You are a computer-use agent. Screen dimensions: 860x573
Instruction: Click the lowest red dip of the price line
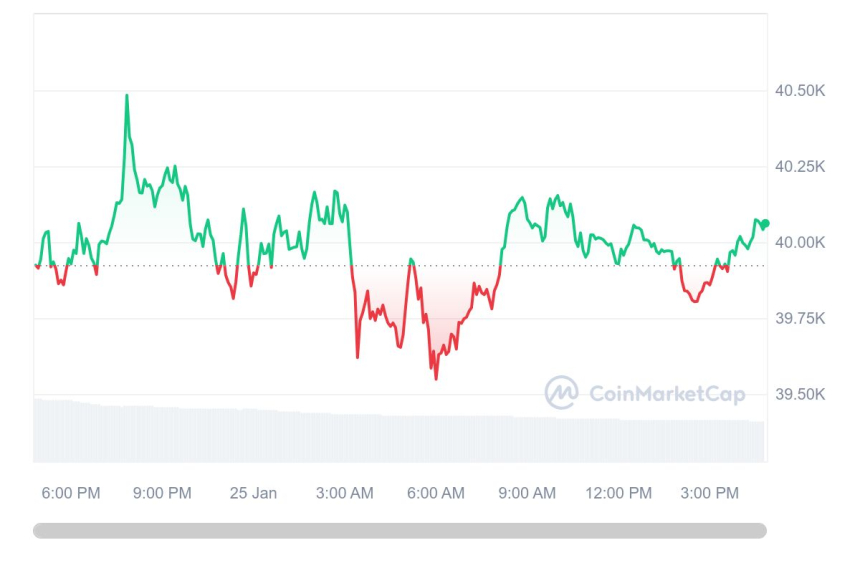click(x=436, y=378)
